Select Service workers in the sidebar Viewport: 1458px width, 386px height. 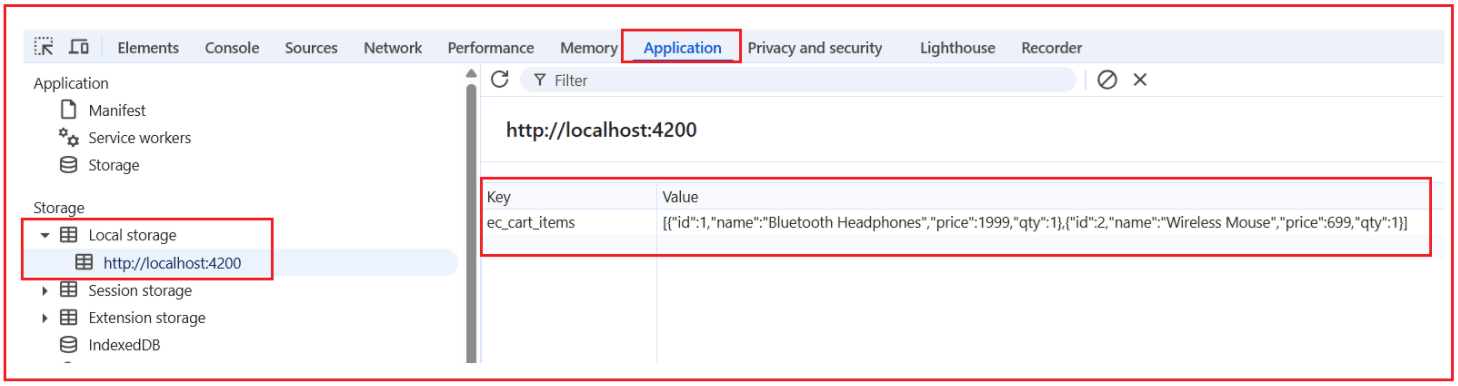pos(140,138)
